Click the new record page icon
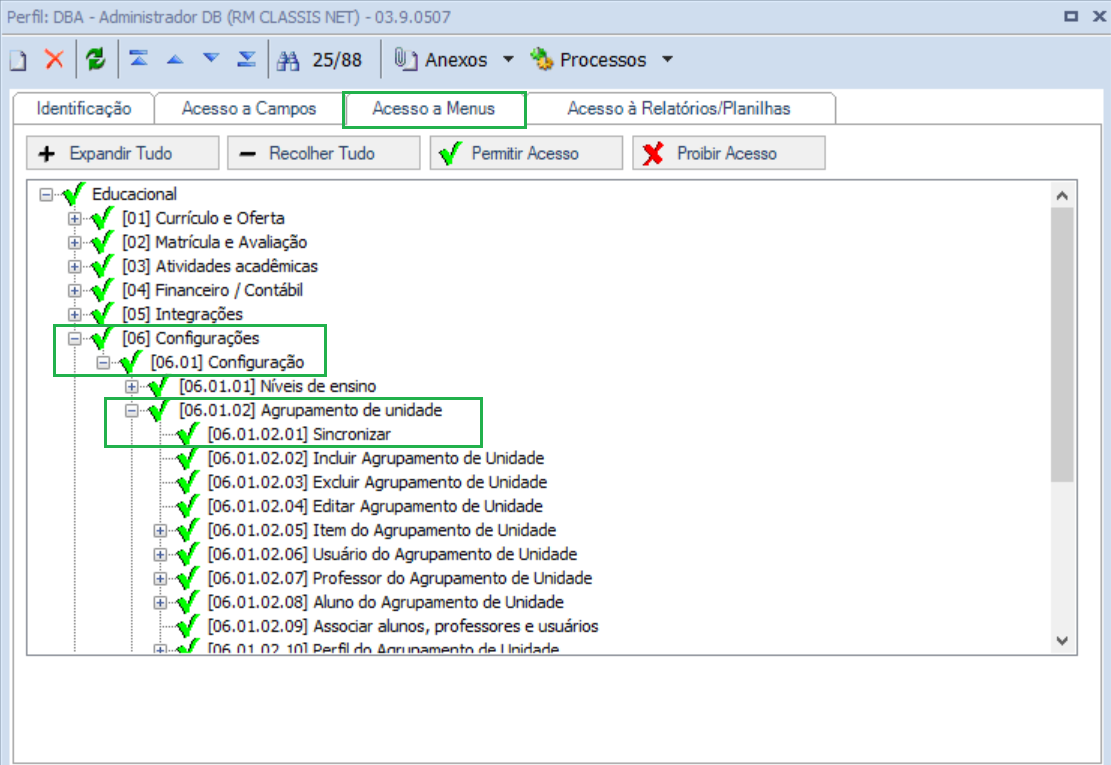The width and height of the screenshot is (1111, 765). pyautogui.click(x=18, y=60)
